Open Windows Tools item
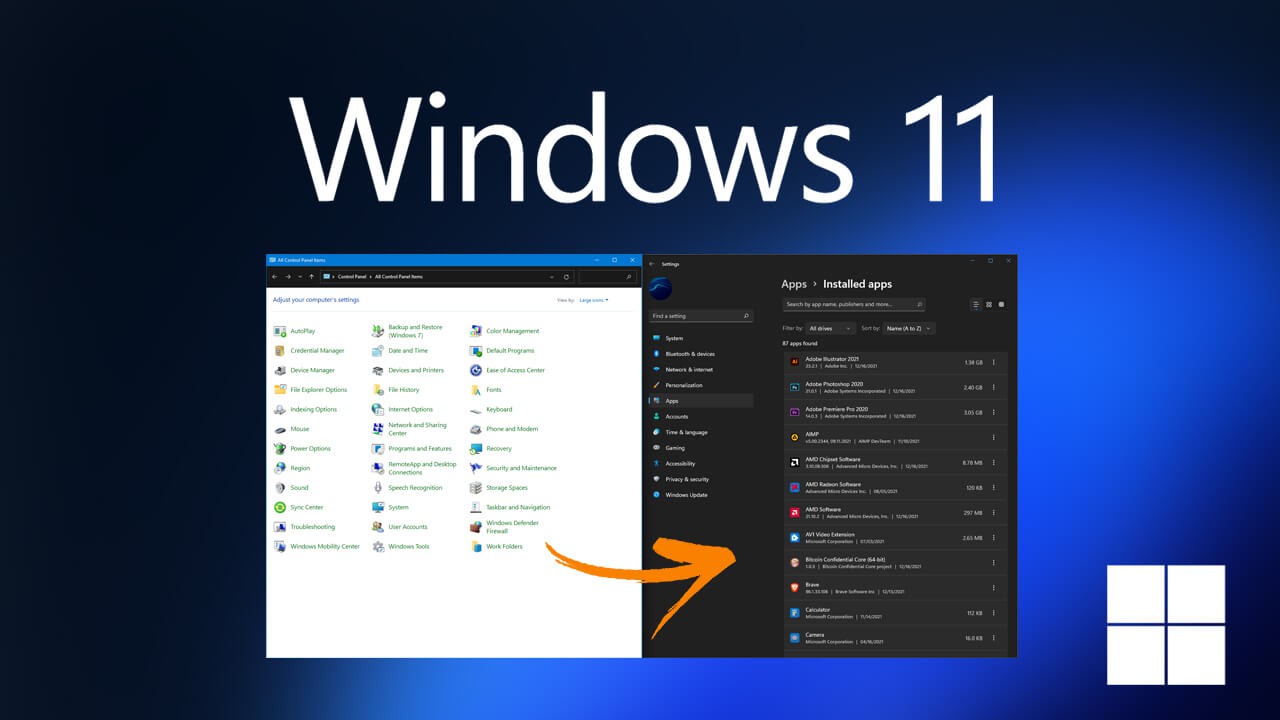Screen dimensions: 1280x720 tap(401, 547)
